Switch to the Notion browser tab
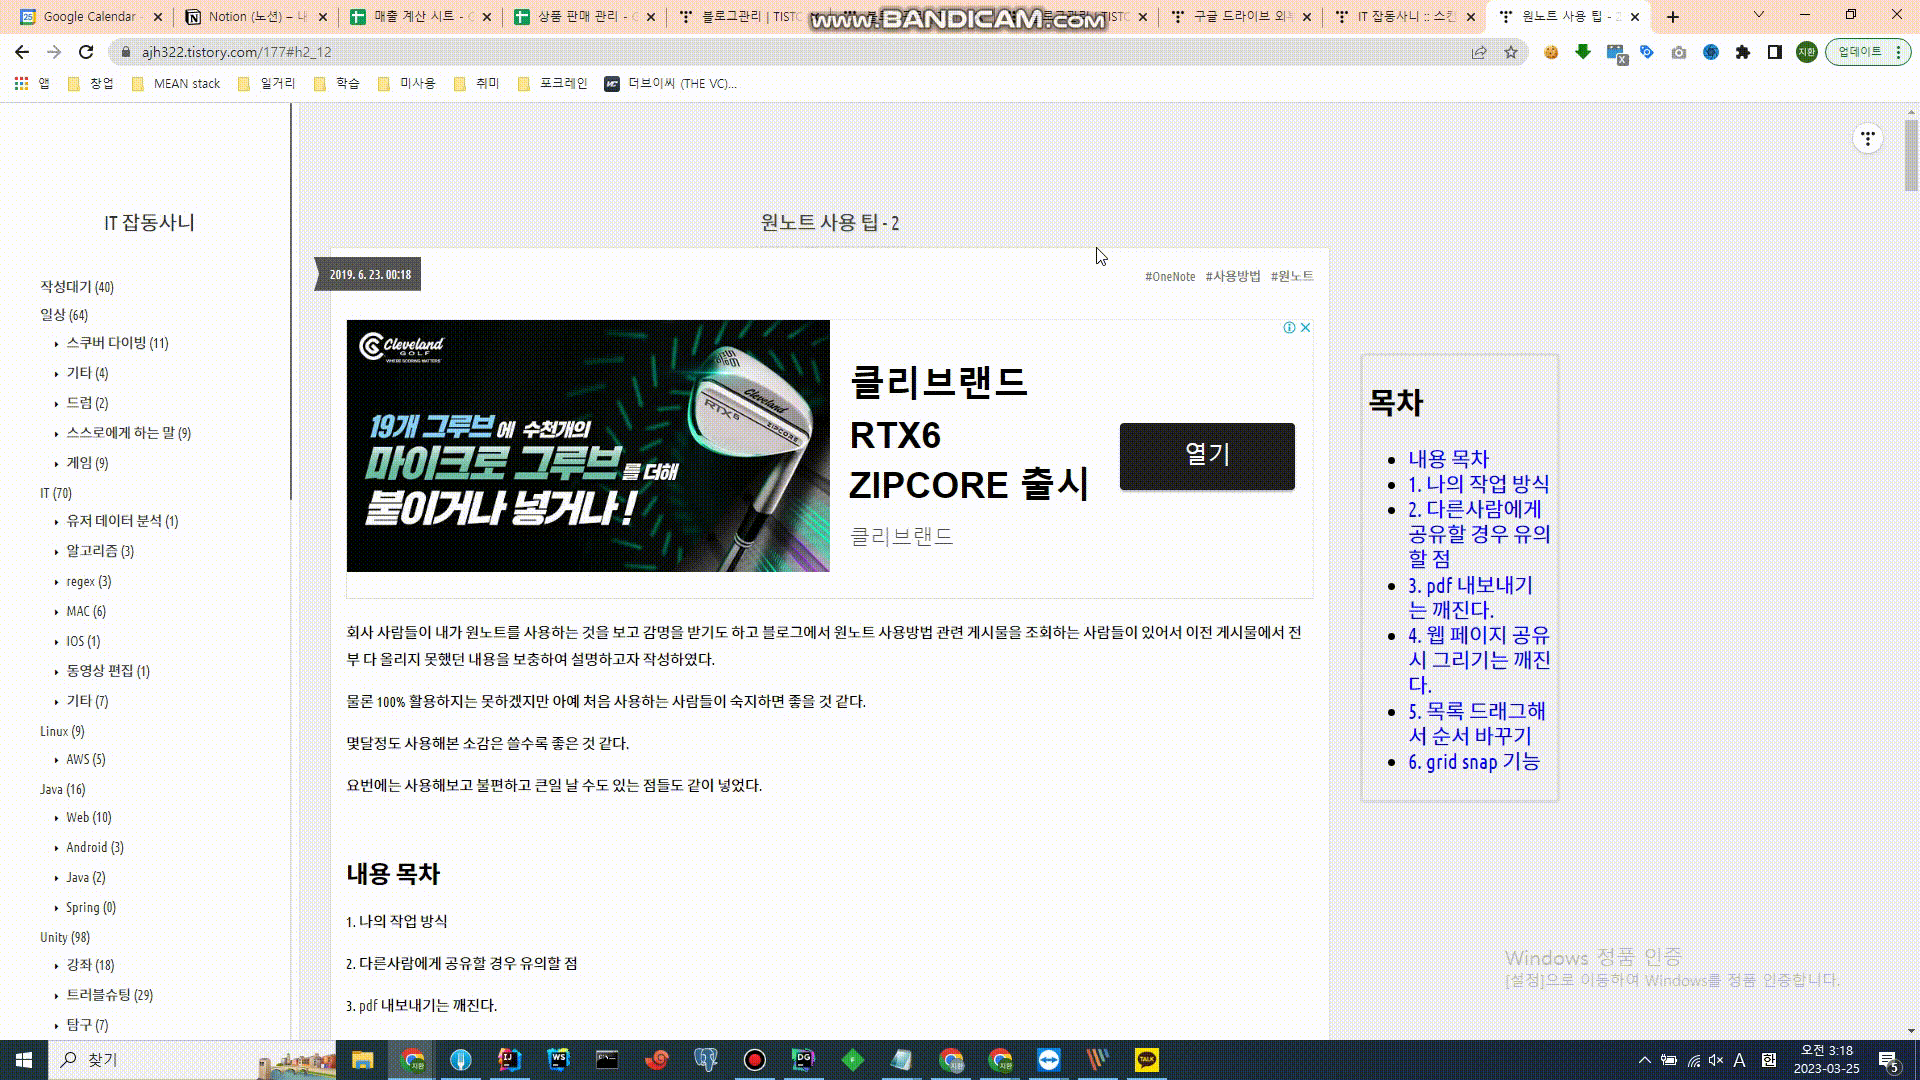 click(x=250, y=16)
